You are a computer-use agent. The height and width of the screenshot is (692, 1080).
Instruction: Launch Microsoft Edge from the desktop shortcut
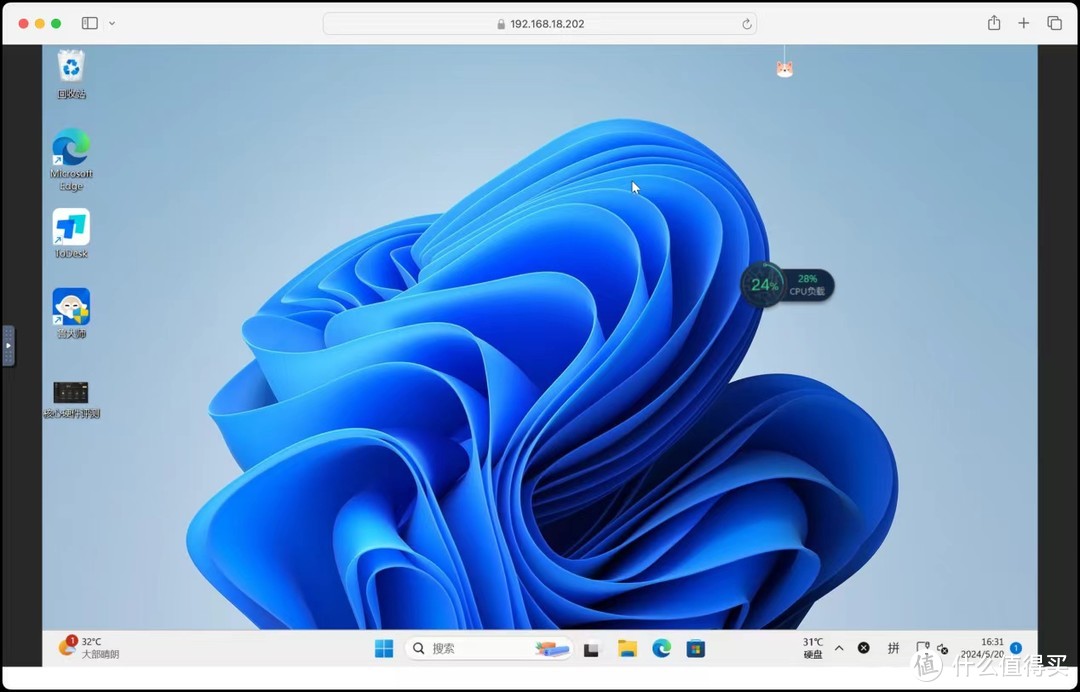(x=71, y=148)
